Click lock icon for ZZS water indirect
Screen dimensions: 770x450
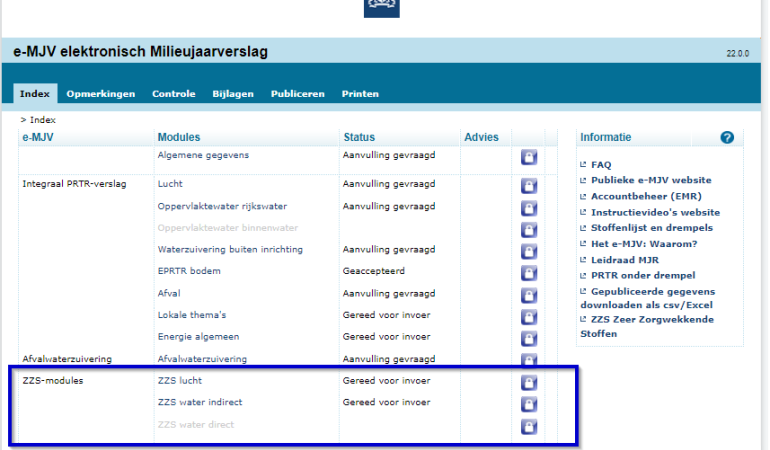(529, 404)
